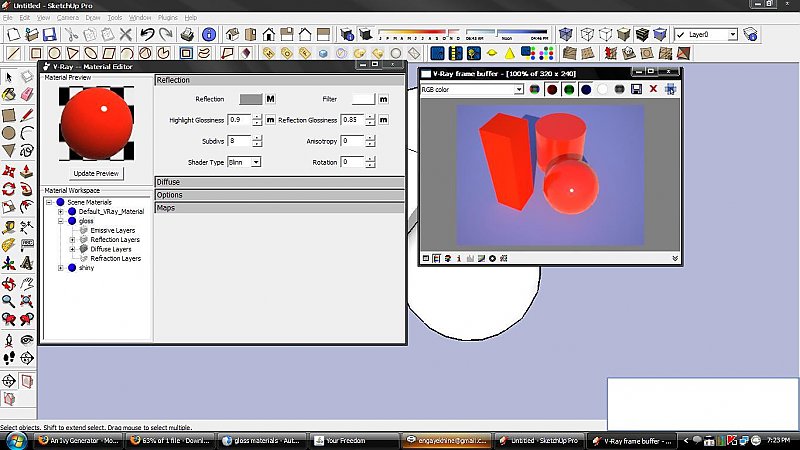Open the RGB color channel dropdown
Image resolution: width=800 pixels, height=450 pixels.
click(518, 89)
